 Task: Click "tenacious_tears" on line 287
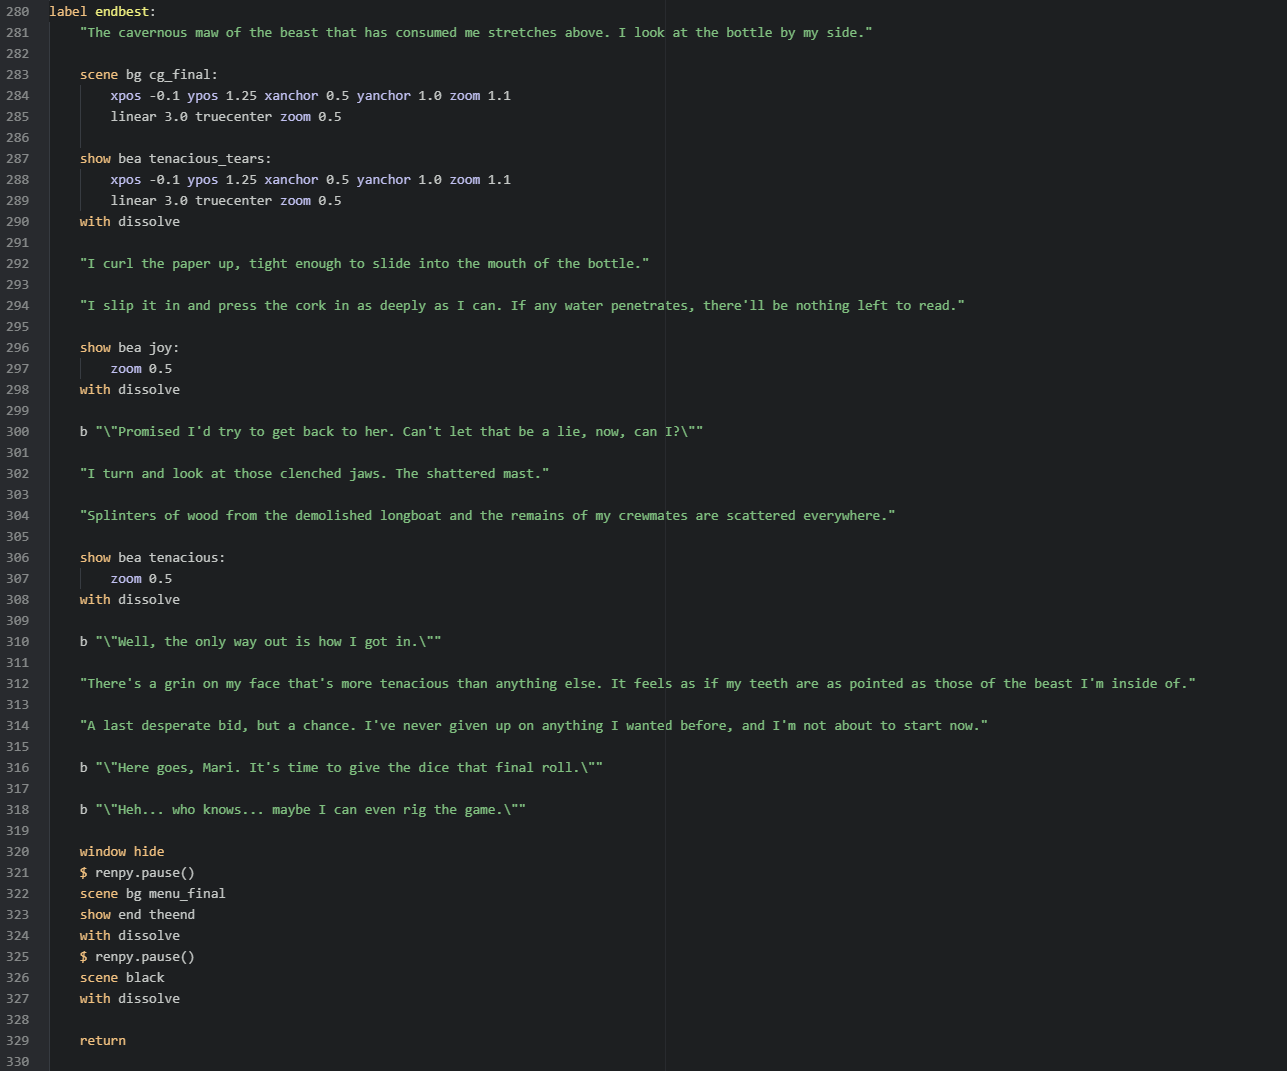(210, 158)
